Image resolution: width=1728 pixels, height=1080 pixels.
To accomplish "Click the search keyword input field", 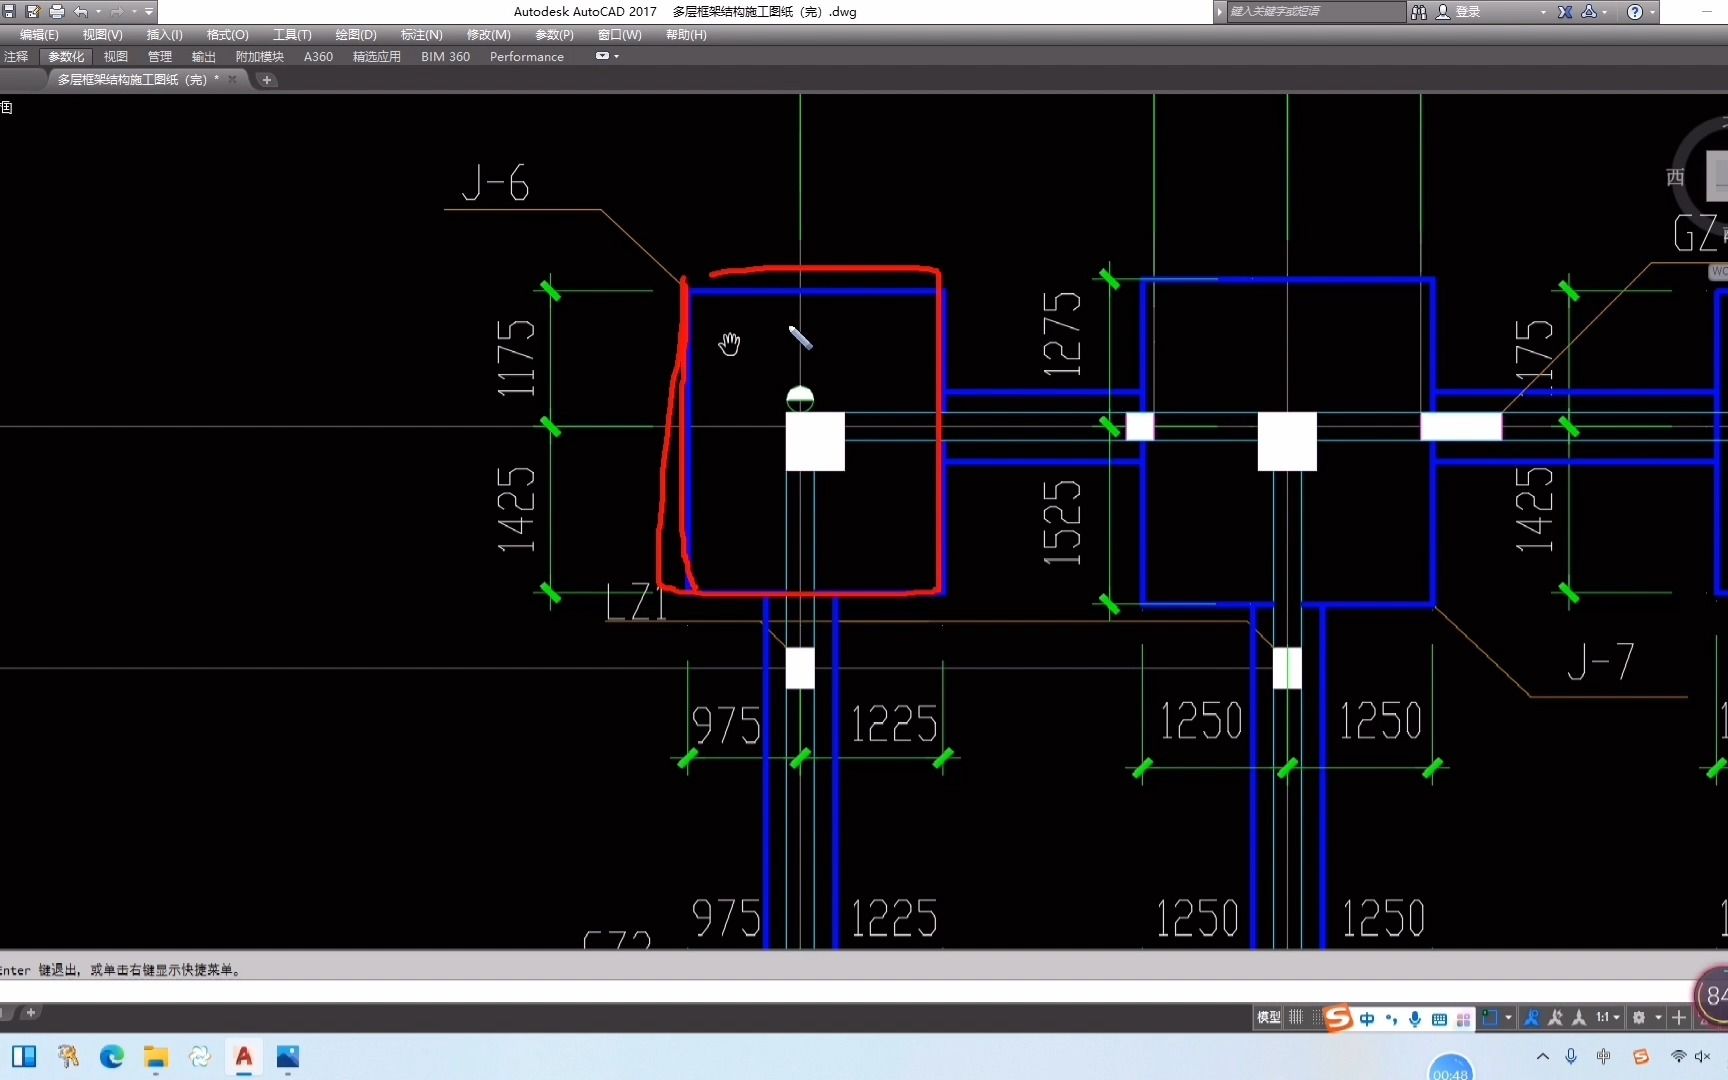I will 1315,12.
